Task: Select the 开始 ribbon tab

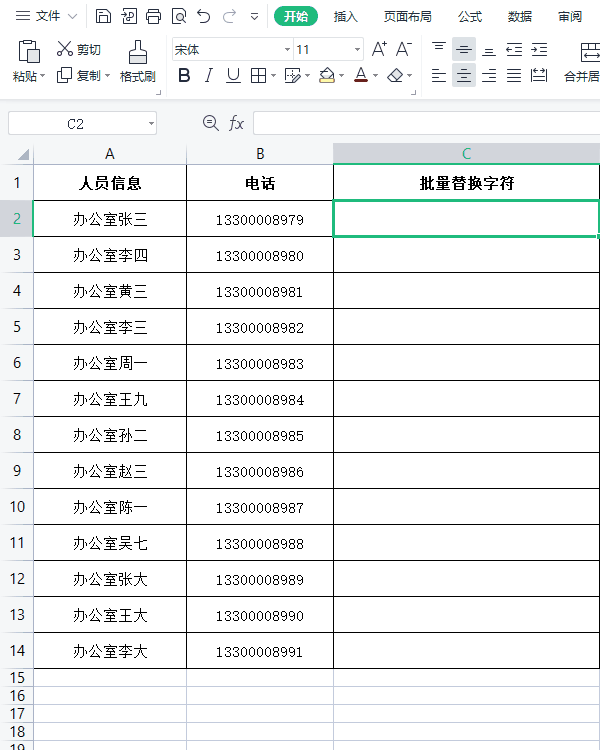Action: [x=296, y=16]
